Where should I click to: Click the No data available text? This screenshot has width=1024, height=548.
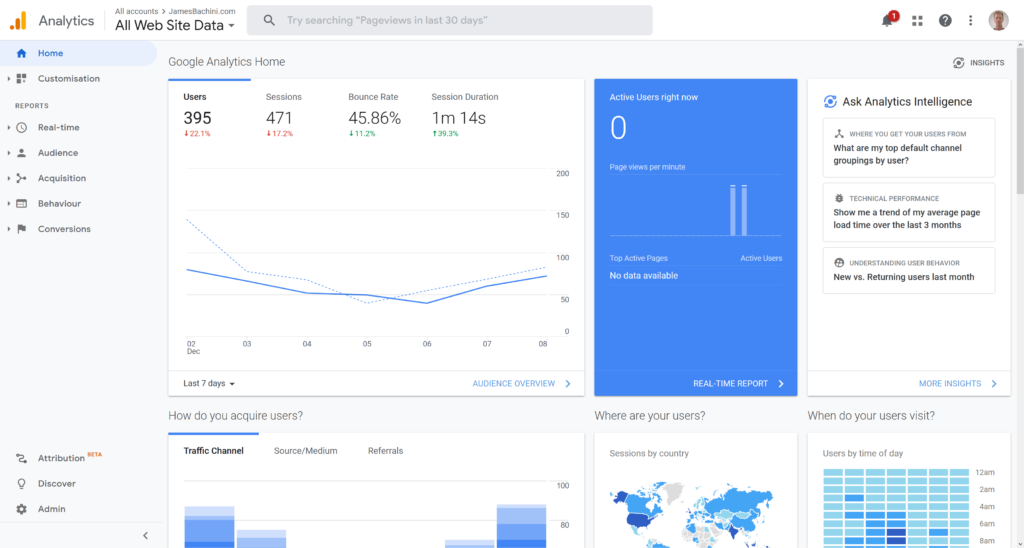[x=643, y=276]
